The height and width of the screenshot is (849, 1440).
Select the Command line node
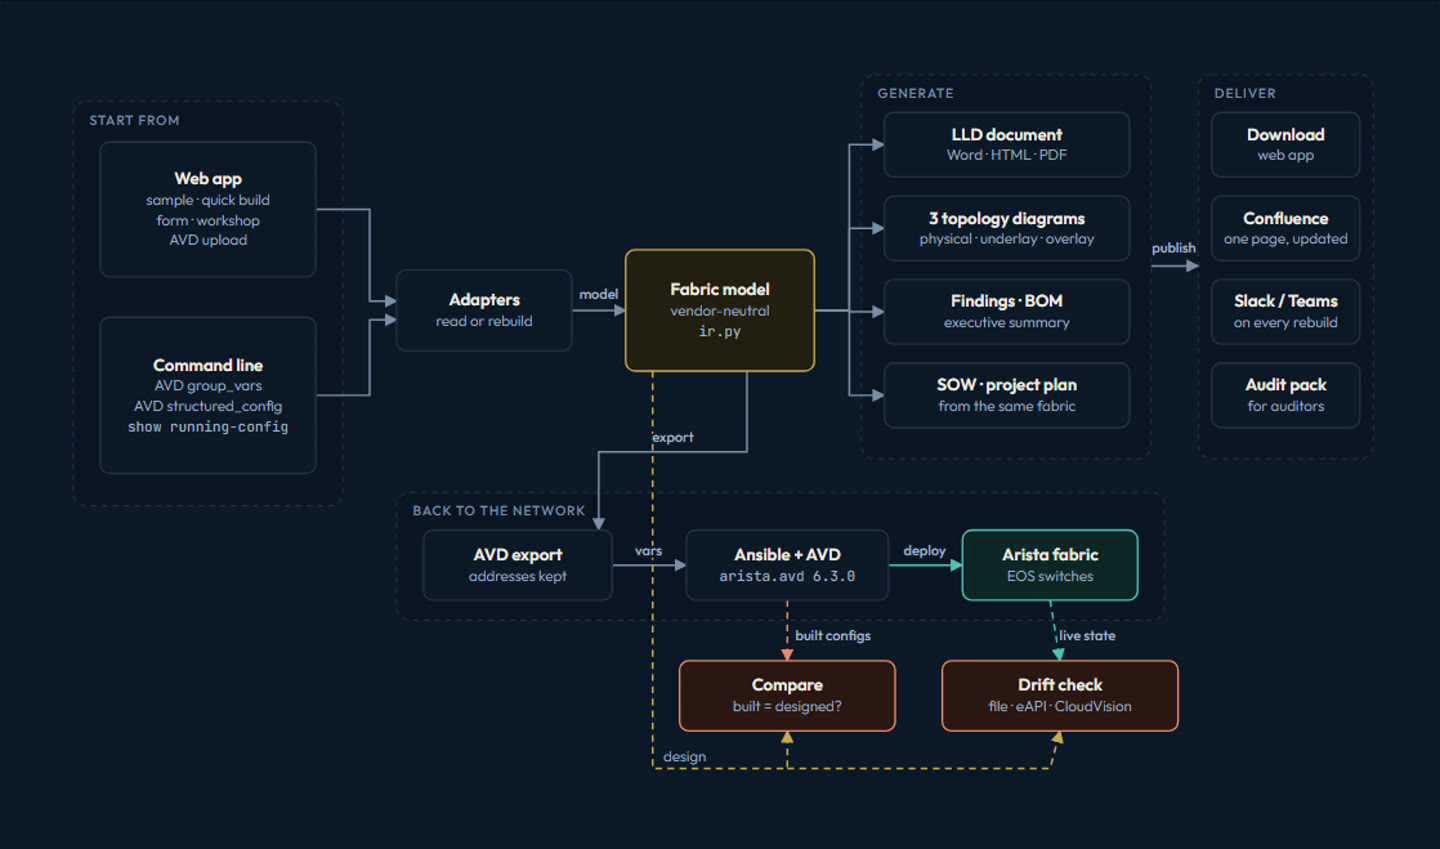point(208,395)
